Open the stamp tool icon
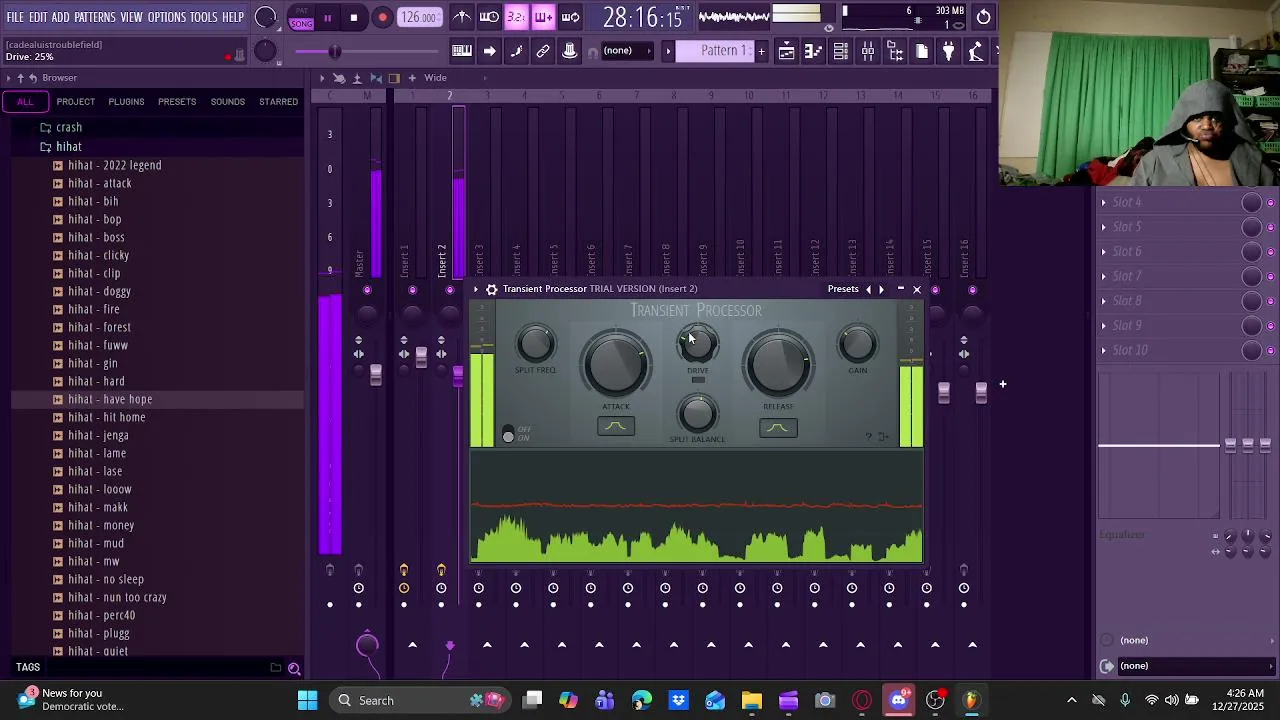The image size is (1280, 720). coord(570,51)
